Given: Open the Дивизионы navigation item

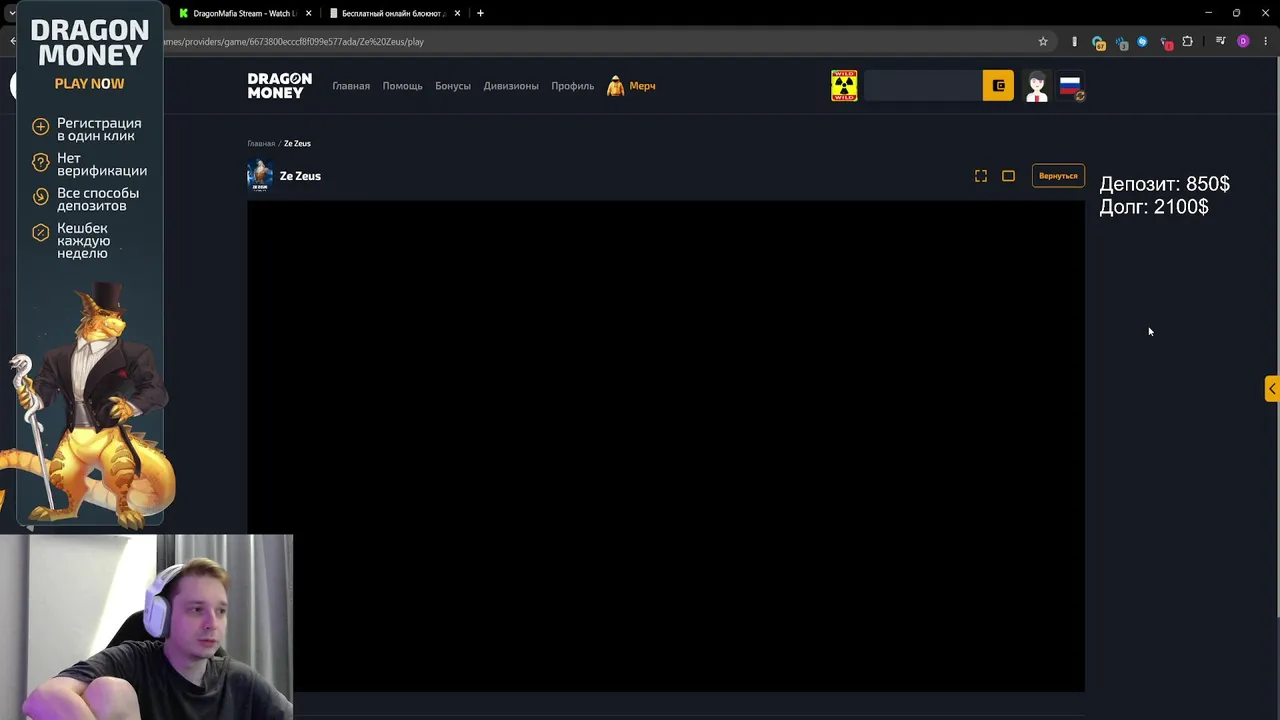Looking at the screenshot, I should (511, 86).
